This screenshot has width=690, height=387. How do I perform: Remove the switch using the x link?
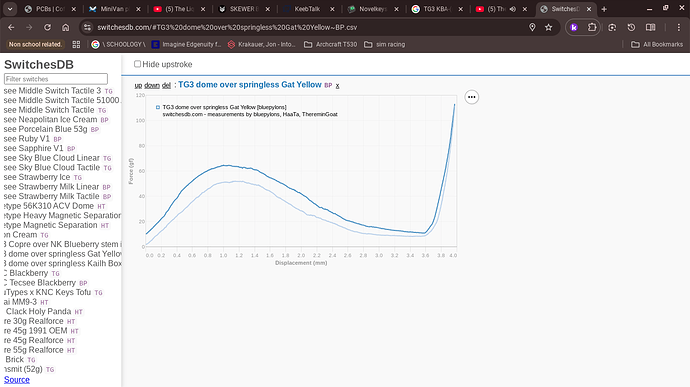click(338, 85)
